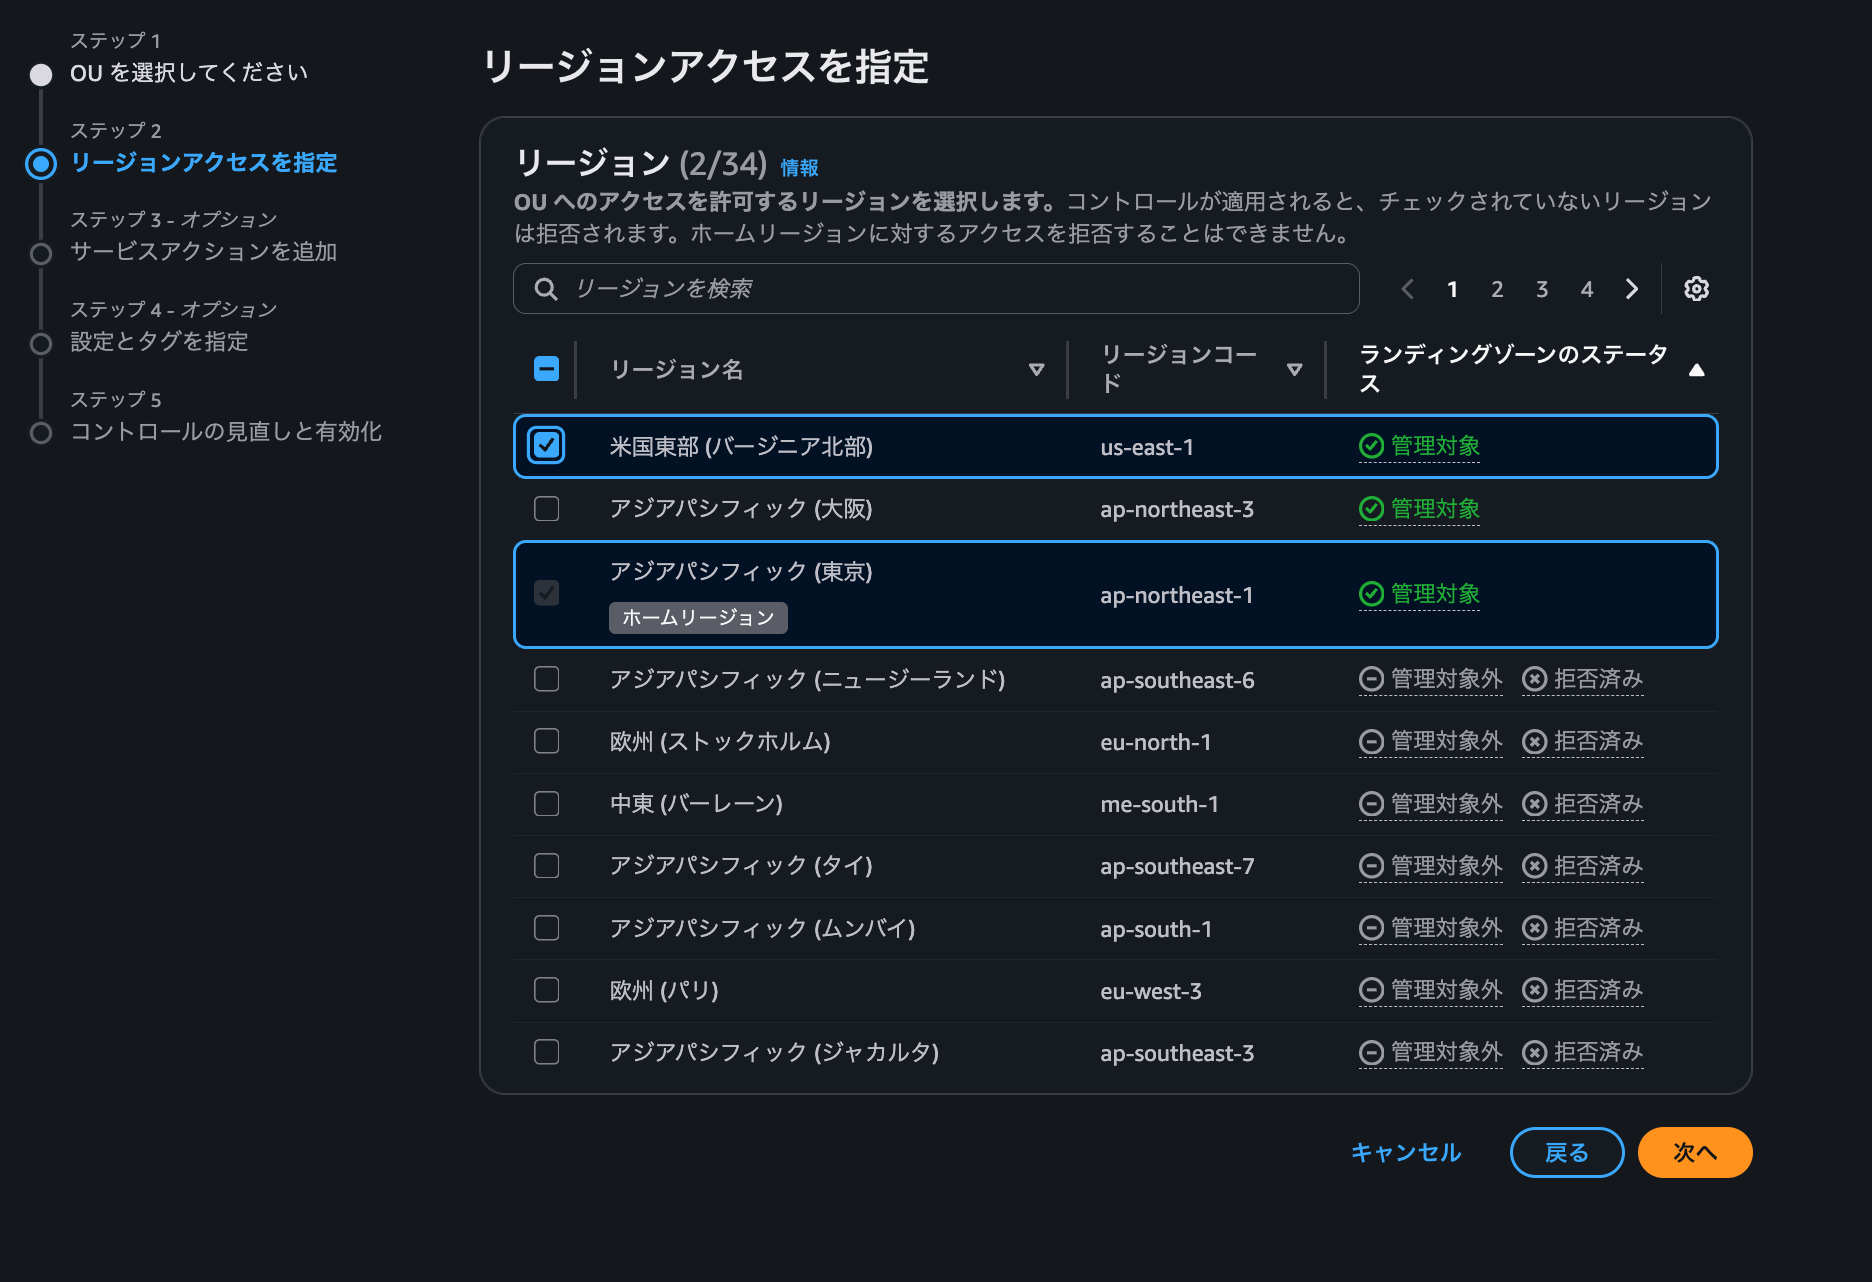Screen dimensions: 1872x1282
Task: Click the search magnifier icon in the region search box
Action: pos(546,289)
